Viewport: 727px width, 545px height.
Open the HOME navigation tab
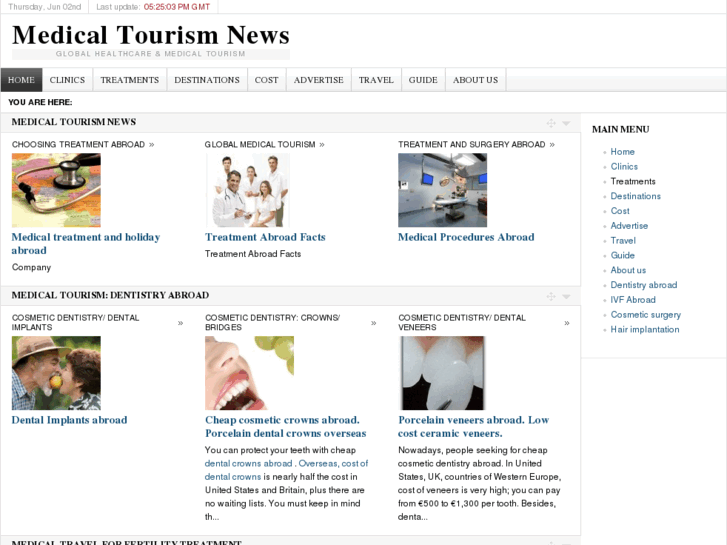(x=21, y=80)
